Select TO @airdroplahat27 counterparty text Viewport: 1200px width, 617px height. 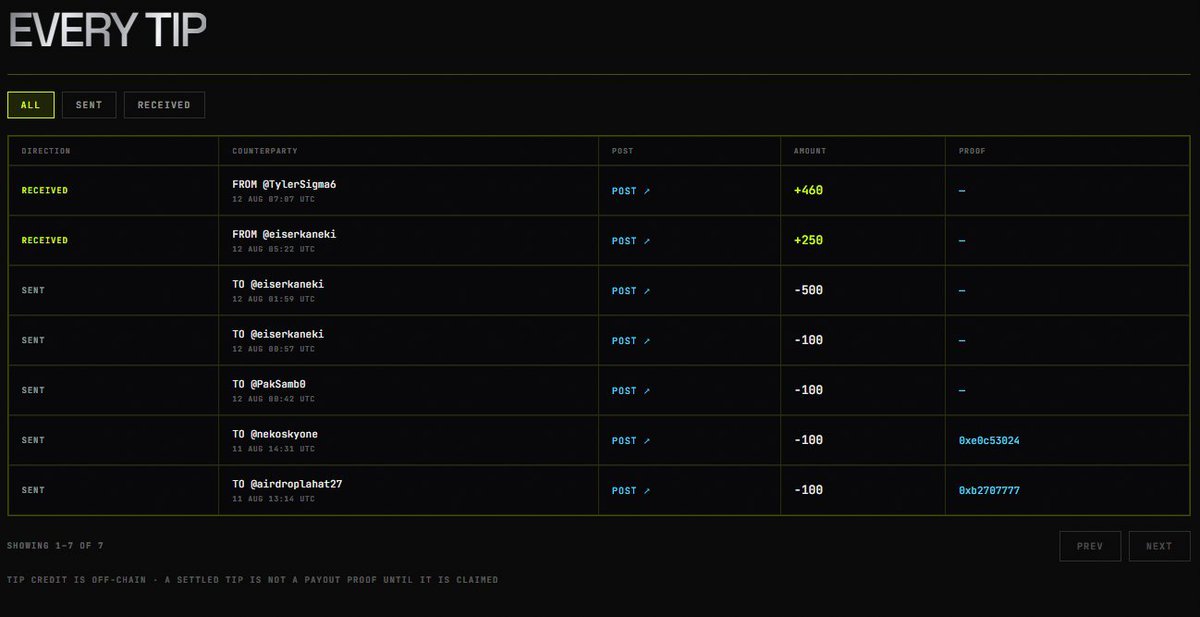288,484
